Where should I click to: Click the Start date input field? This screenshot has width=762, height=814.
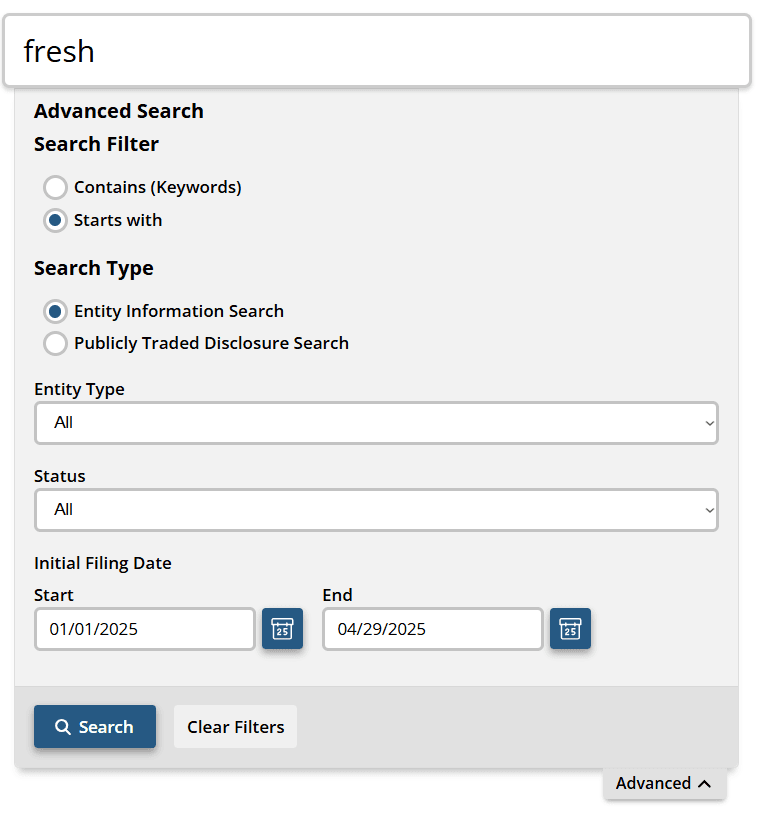click(x=145, y=629)
